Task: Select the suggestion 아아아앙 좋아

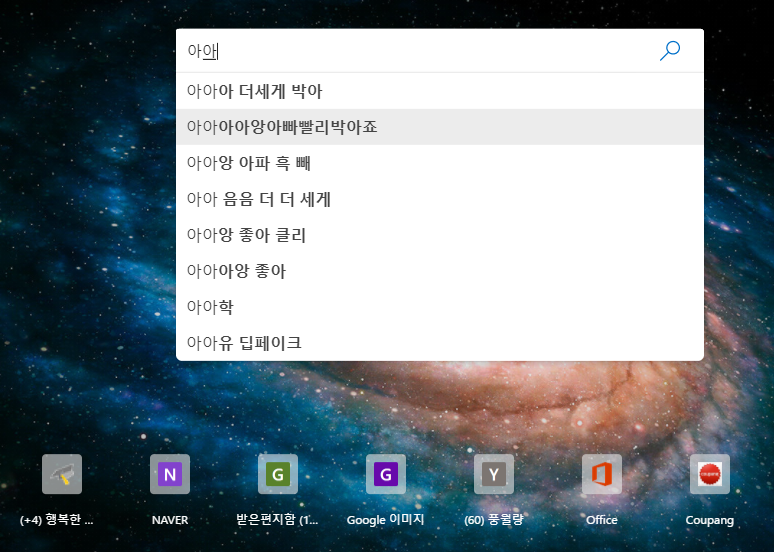Action: point(440,271)
